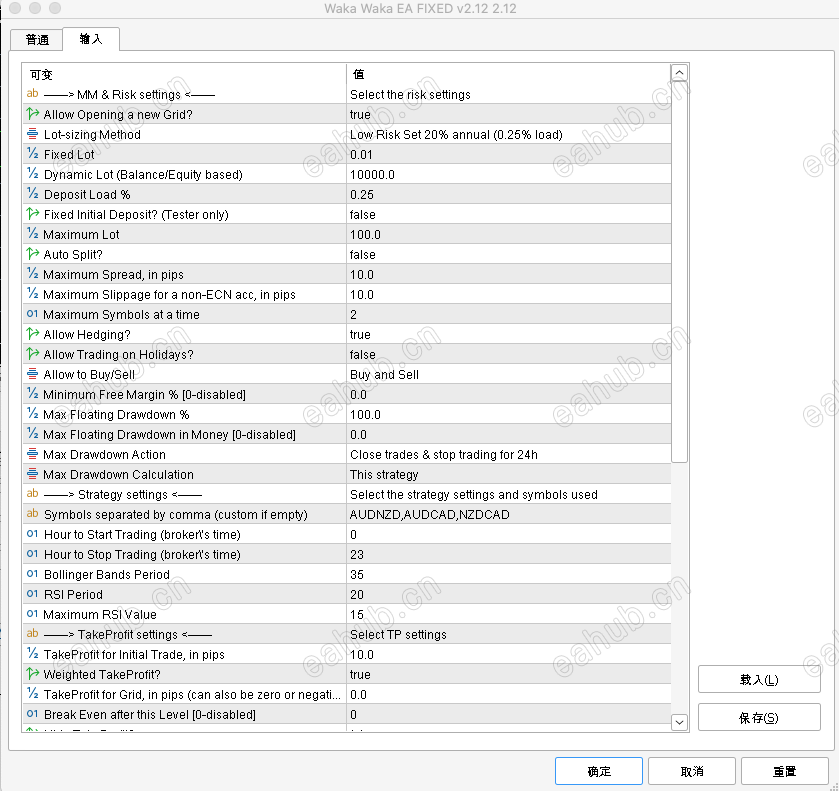Click the 保存(S) save button
This screenshot has width=839, height=791.
759,717
